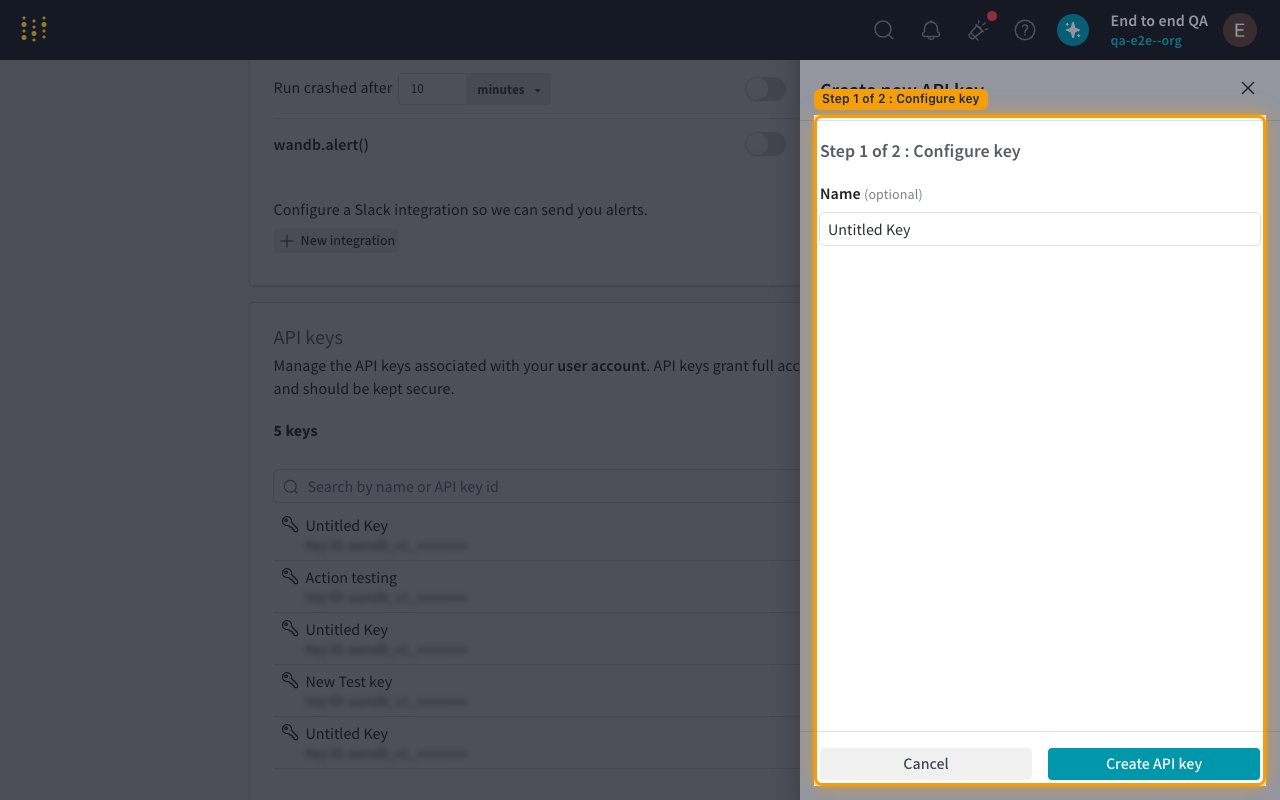Close the Create new API key panel
The width and height of the screenshot is (1280, 800).
(x=1248, y=88)
